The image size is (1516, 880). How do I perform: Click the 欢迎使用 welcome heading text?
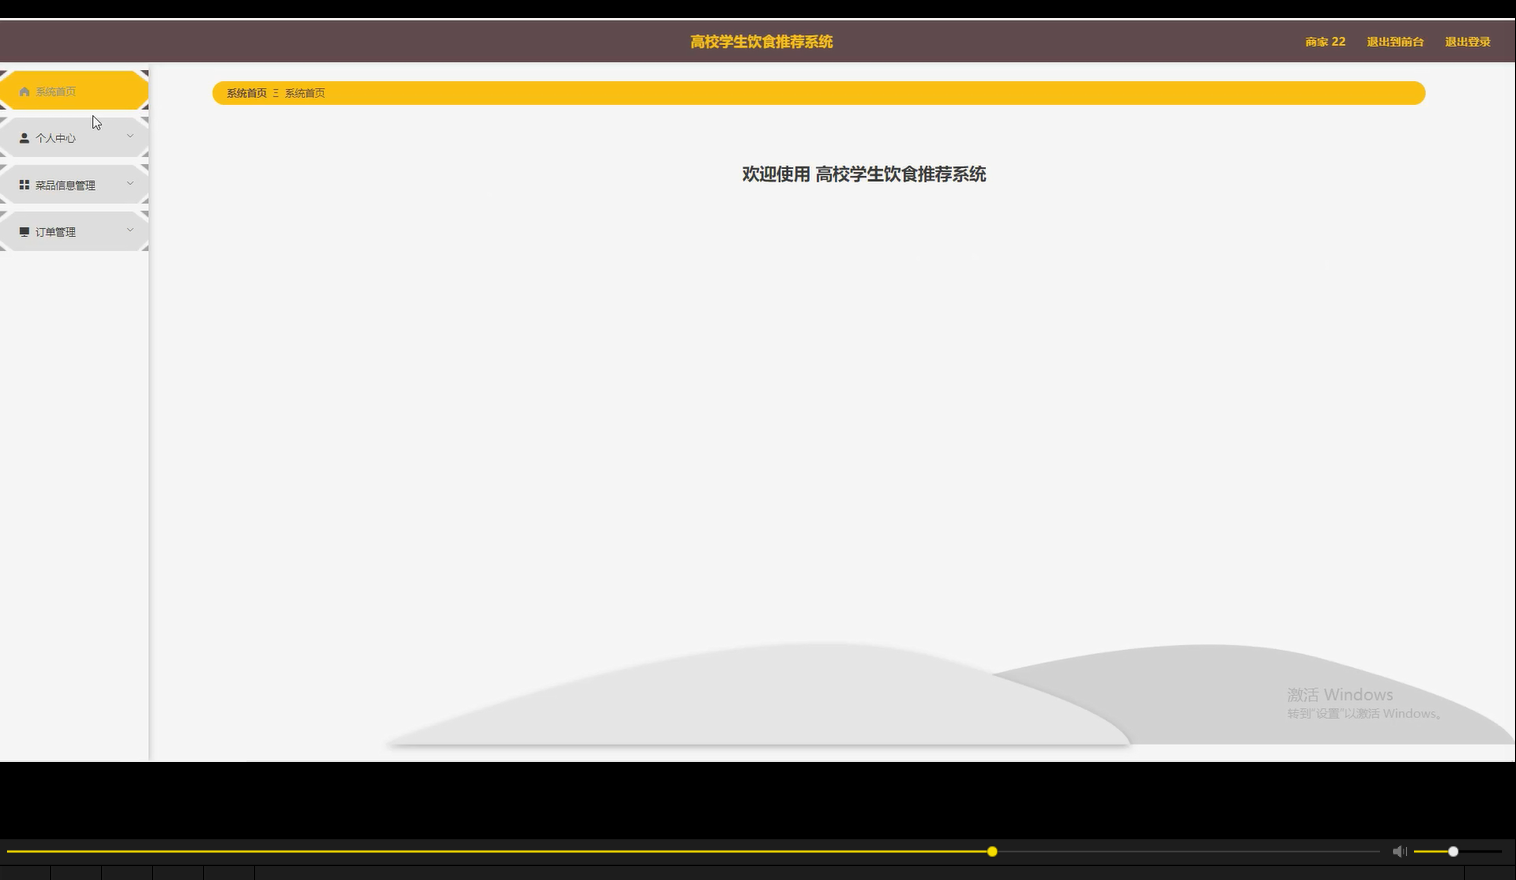(863, 174)
